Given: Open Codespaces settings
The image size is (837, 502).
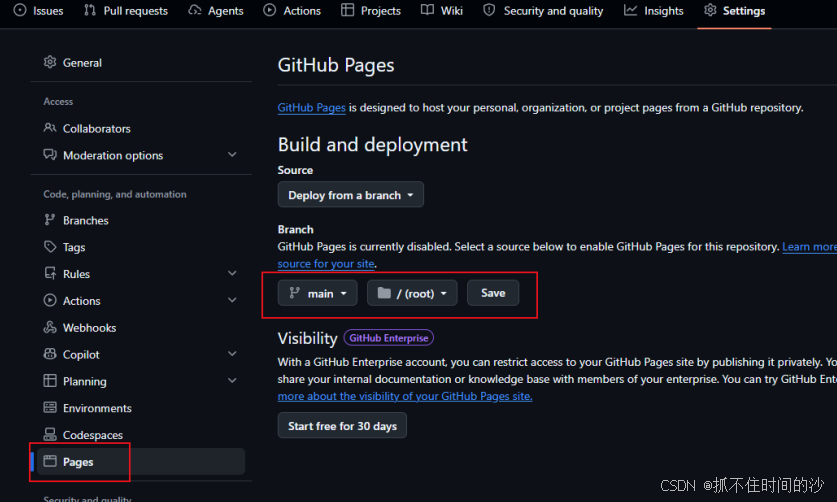Looking at the screenshot, I should click(141, 435).
